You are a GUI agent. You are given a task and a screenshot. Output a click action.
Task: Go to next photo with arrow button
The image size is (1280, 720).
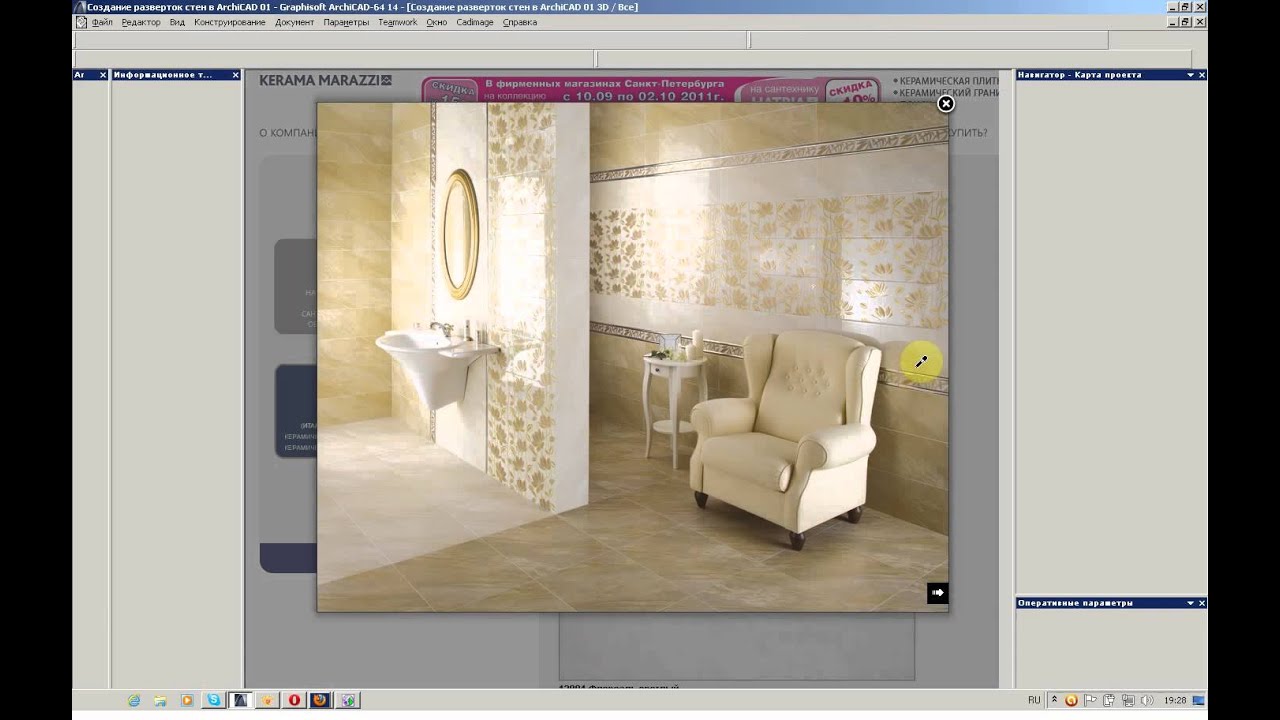(937, 593)
